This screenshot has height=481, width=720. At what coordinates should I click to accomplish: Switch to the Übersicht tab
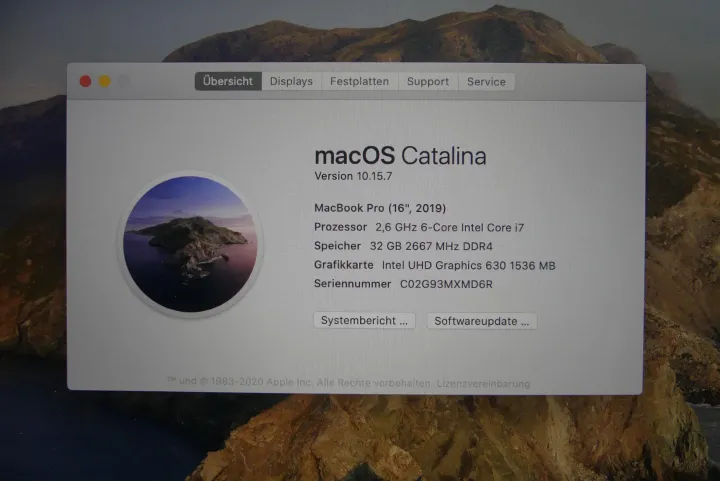click(228, 81)
